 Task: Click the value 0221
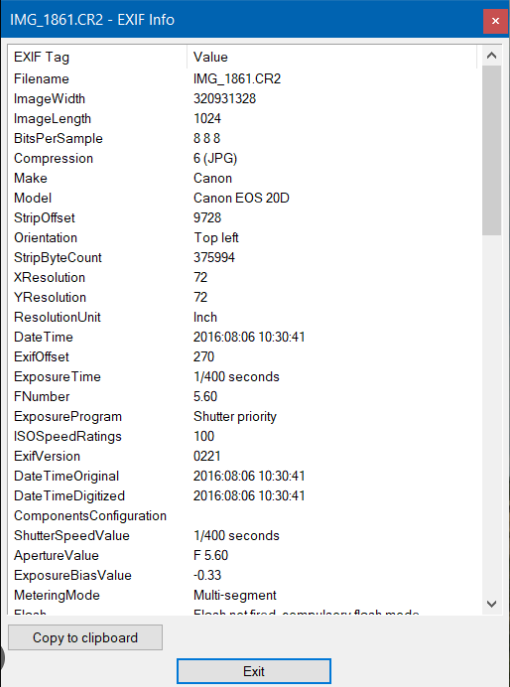pyautogui.click(x=207, y=456)
